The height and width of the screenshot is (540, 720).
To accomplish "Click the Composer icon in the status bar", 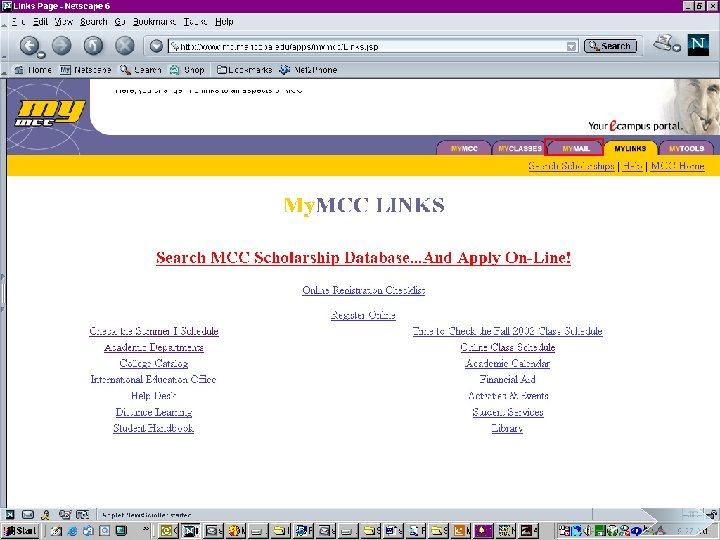I will click(x=64, y=515).
